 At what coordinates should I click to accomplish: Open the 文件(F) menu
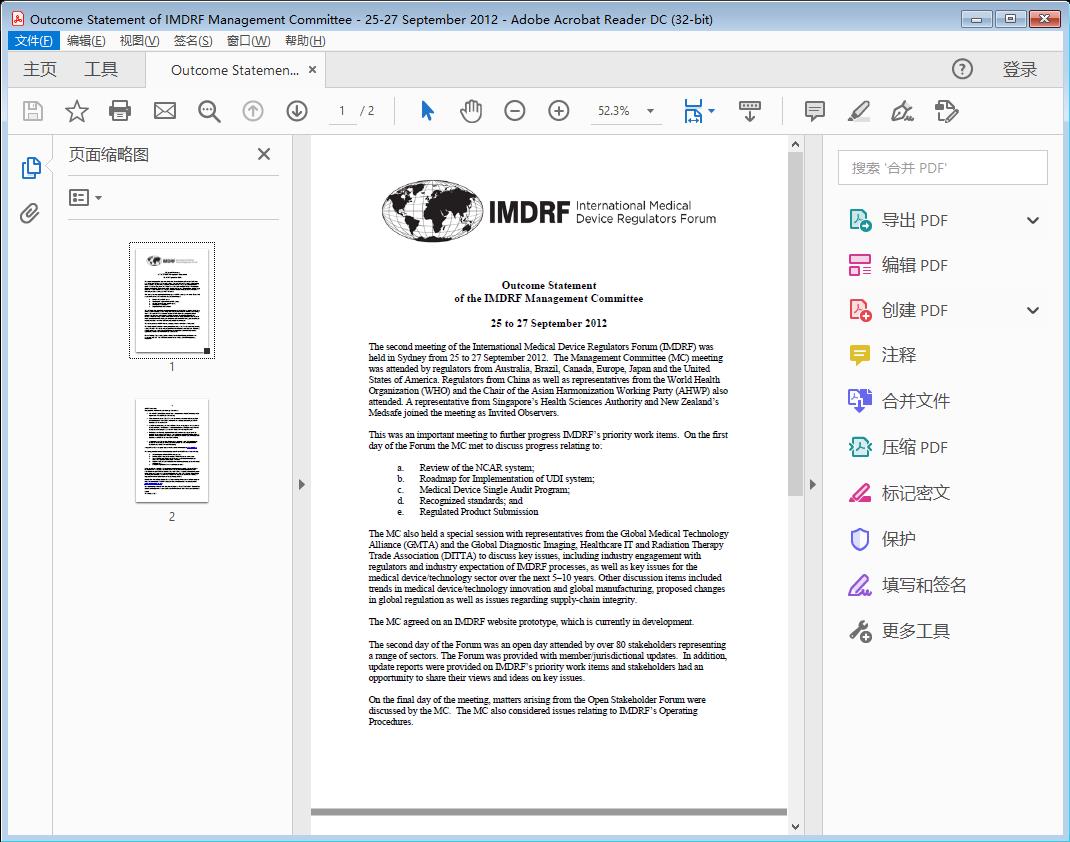(x=33, y=41)
